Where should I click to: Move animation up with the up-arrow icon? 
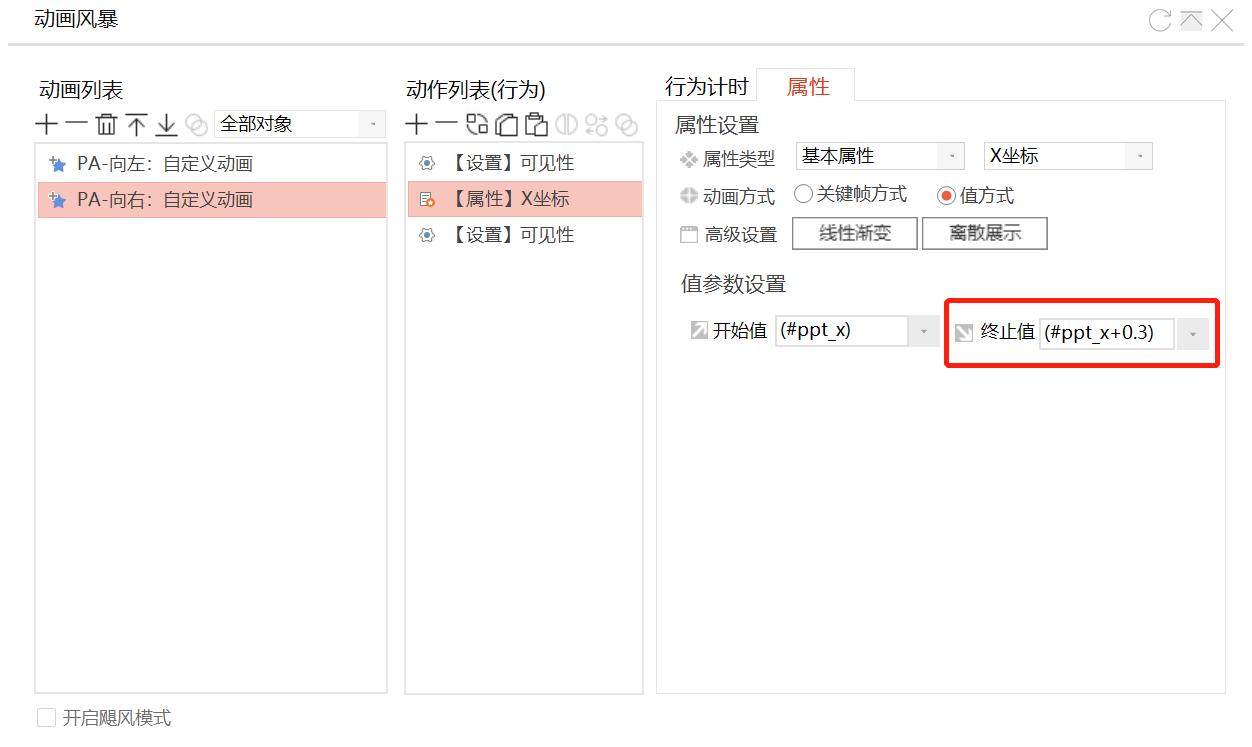[136, 125]
